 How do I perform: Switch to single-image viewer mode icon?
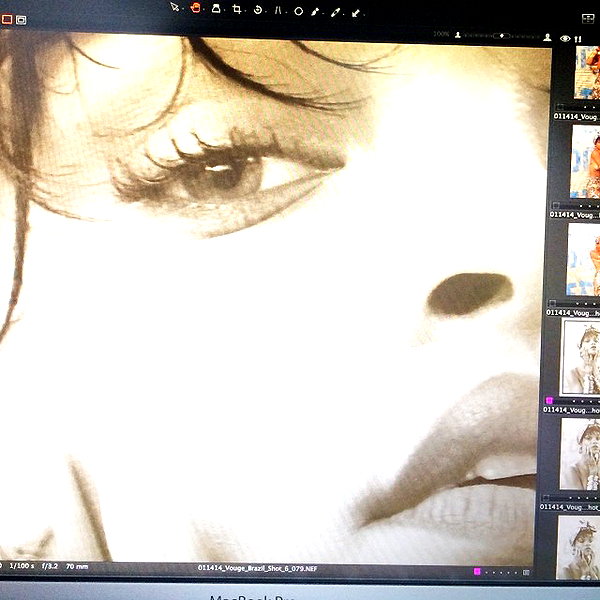click(x=7, y=19)
